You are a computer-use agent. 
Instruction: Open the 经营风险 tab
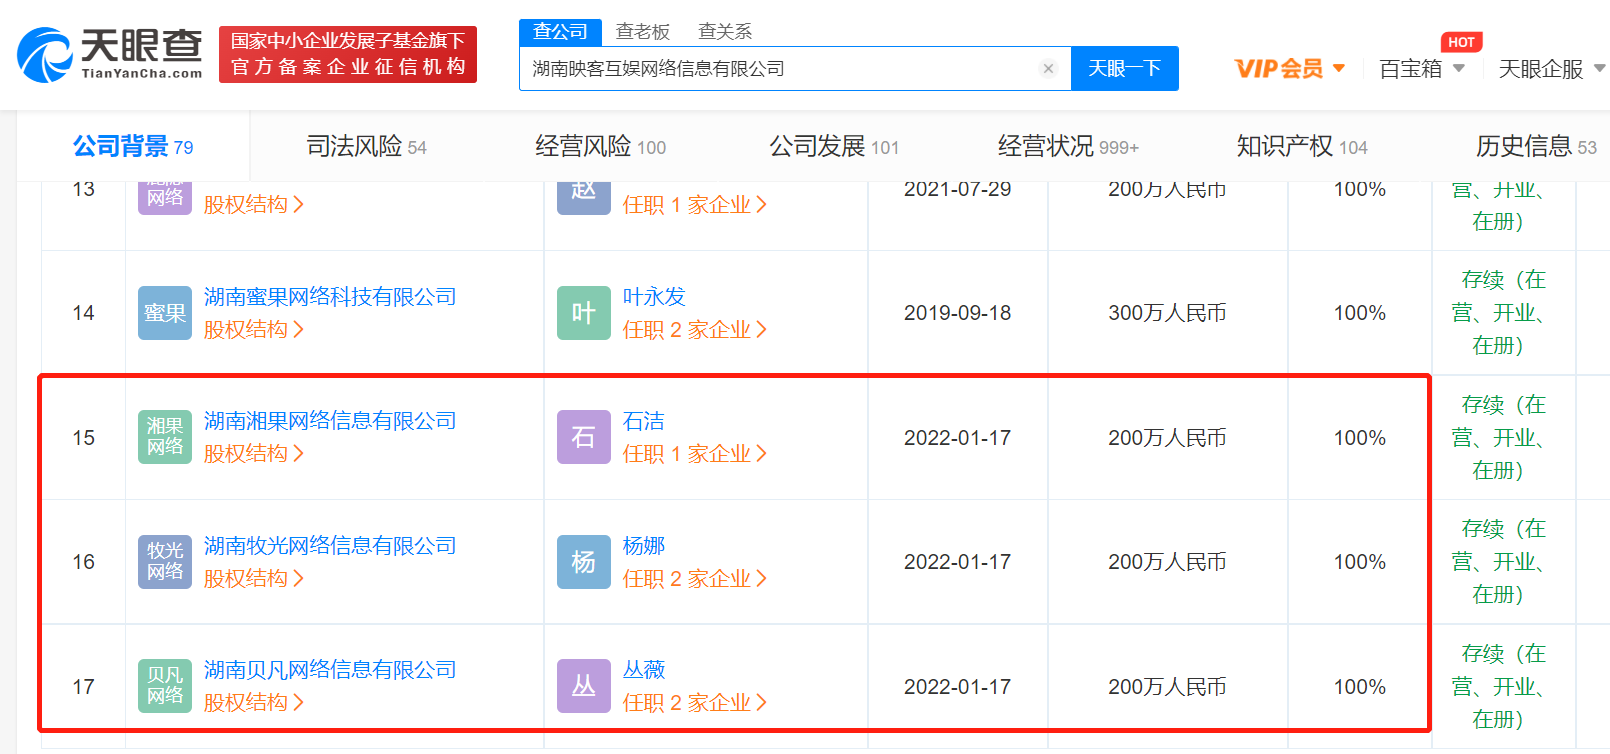coord(600,147)
